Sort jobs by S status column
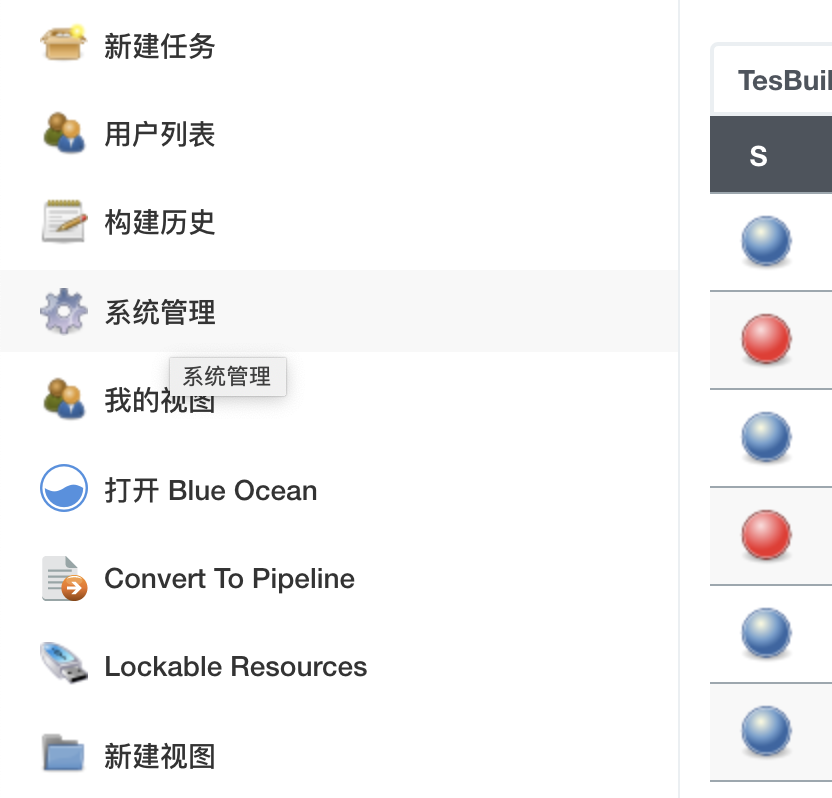Screen dimensions: 832x798 (759, 156)
